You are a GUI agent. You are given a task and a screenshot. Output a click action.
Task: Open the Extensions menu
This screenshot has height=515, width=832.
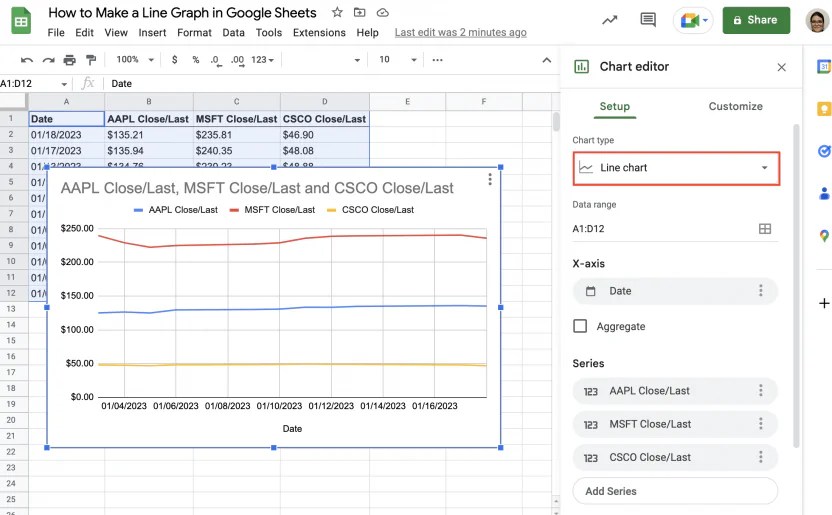pos(319,33)
